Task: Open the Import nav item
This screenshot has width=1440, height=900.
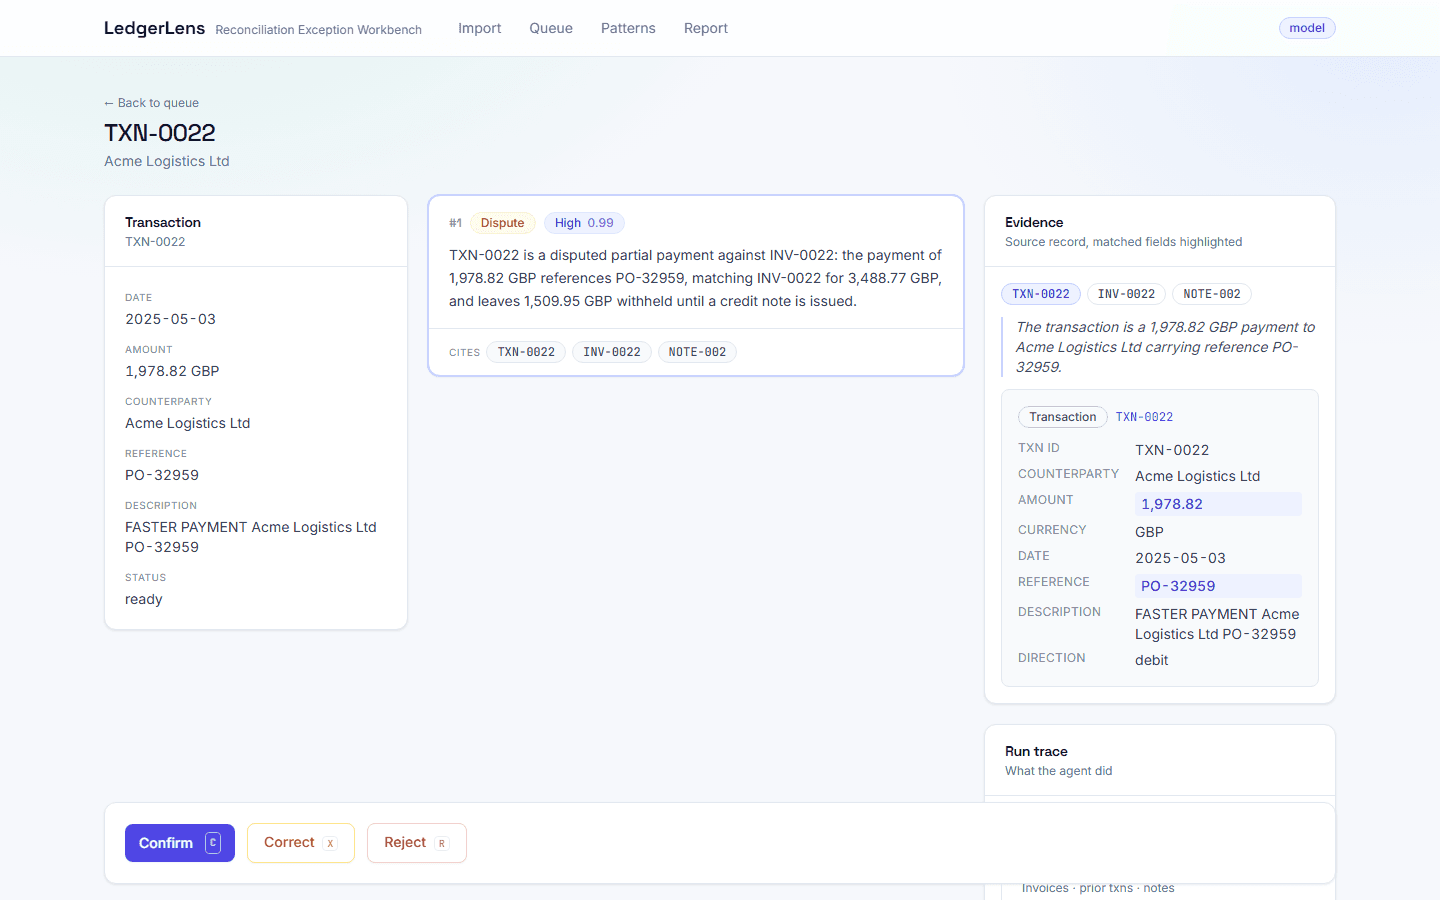Action: click(479, 28)
